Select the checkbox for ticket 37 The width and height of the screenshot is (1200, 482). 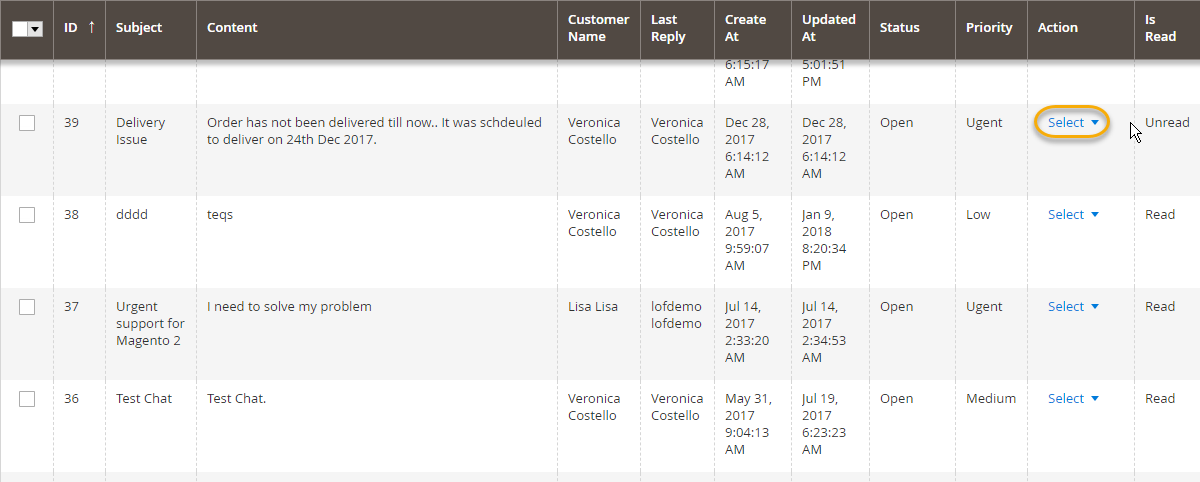(27, 307)
